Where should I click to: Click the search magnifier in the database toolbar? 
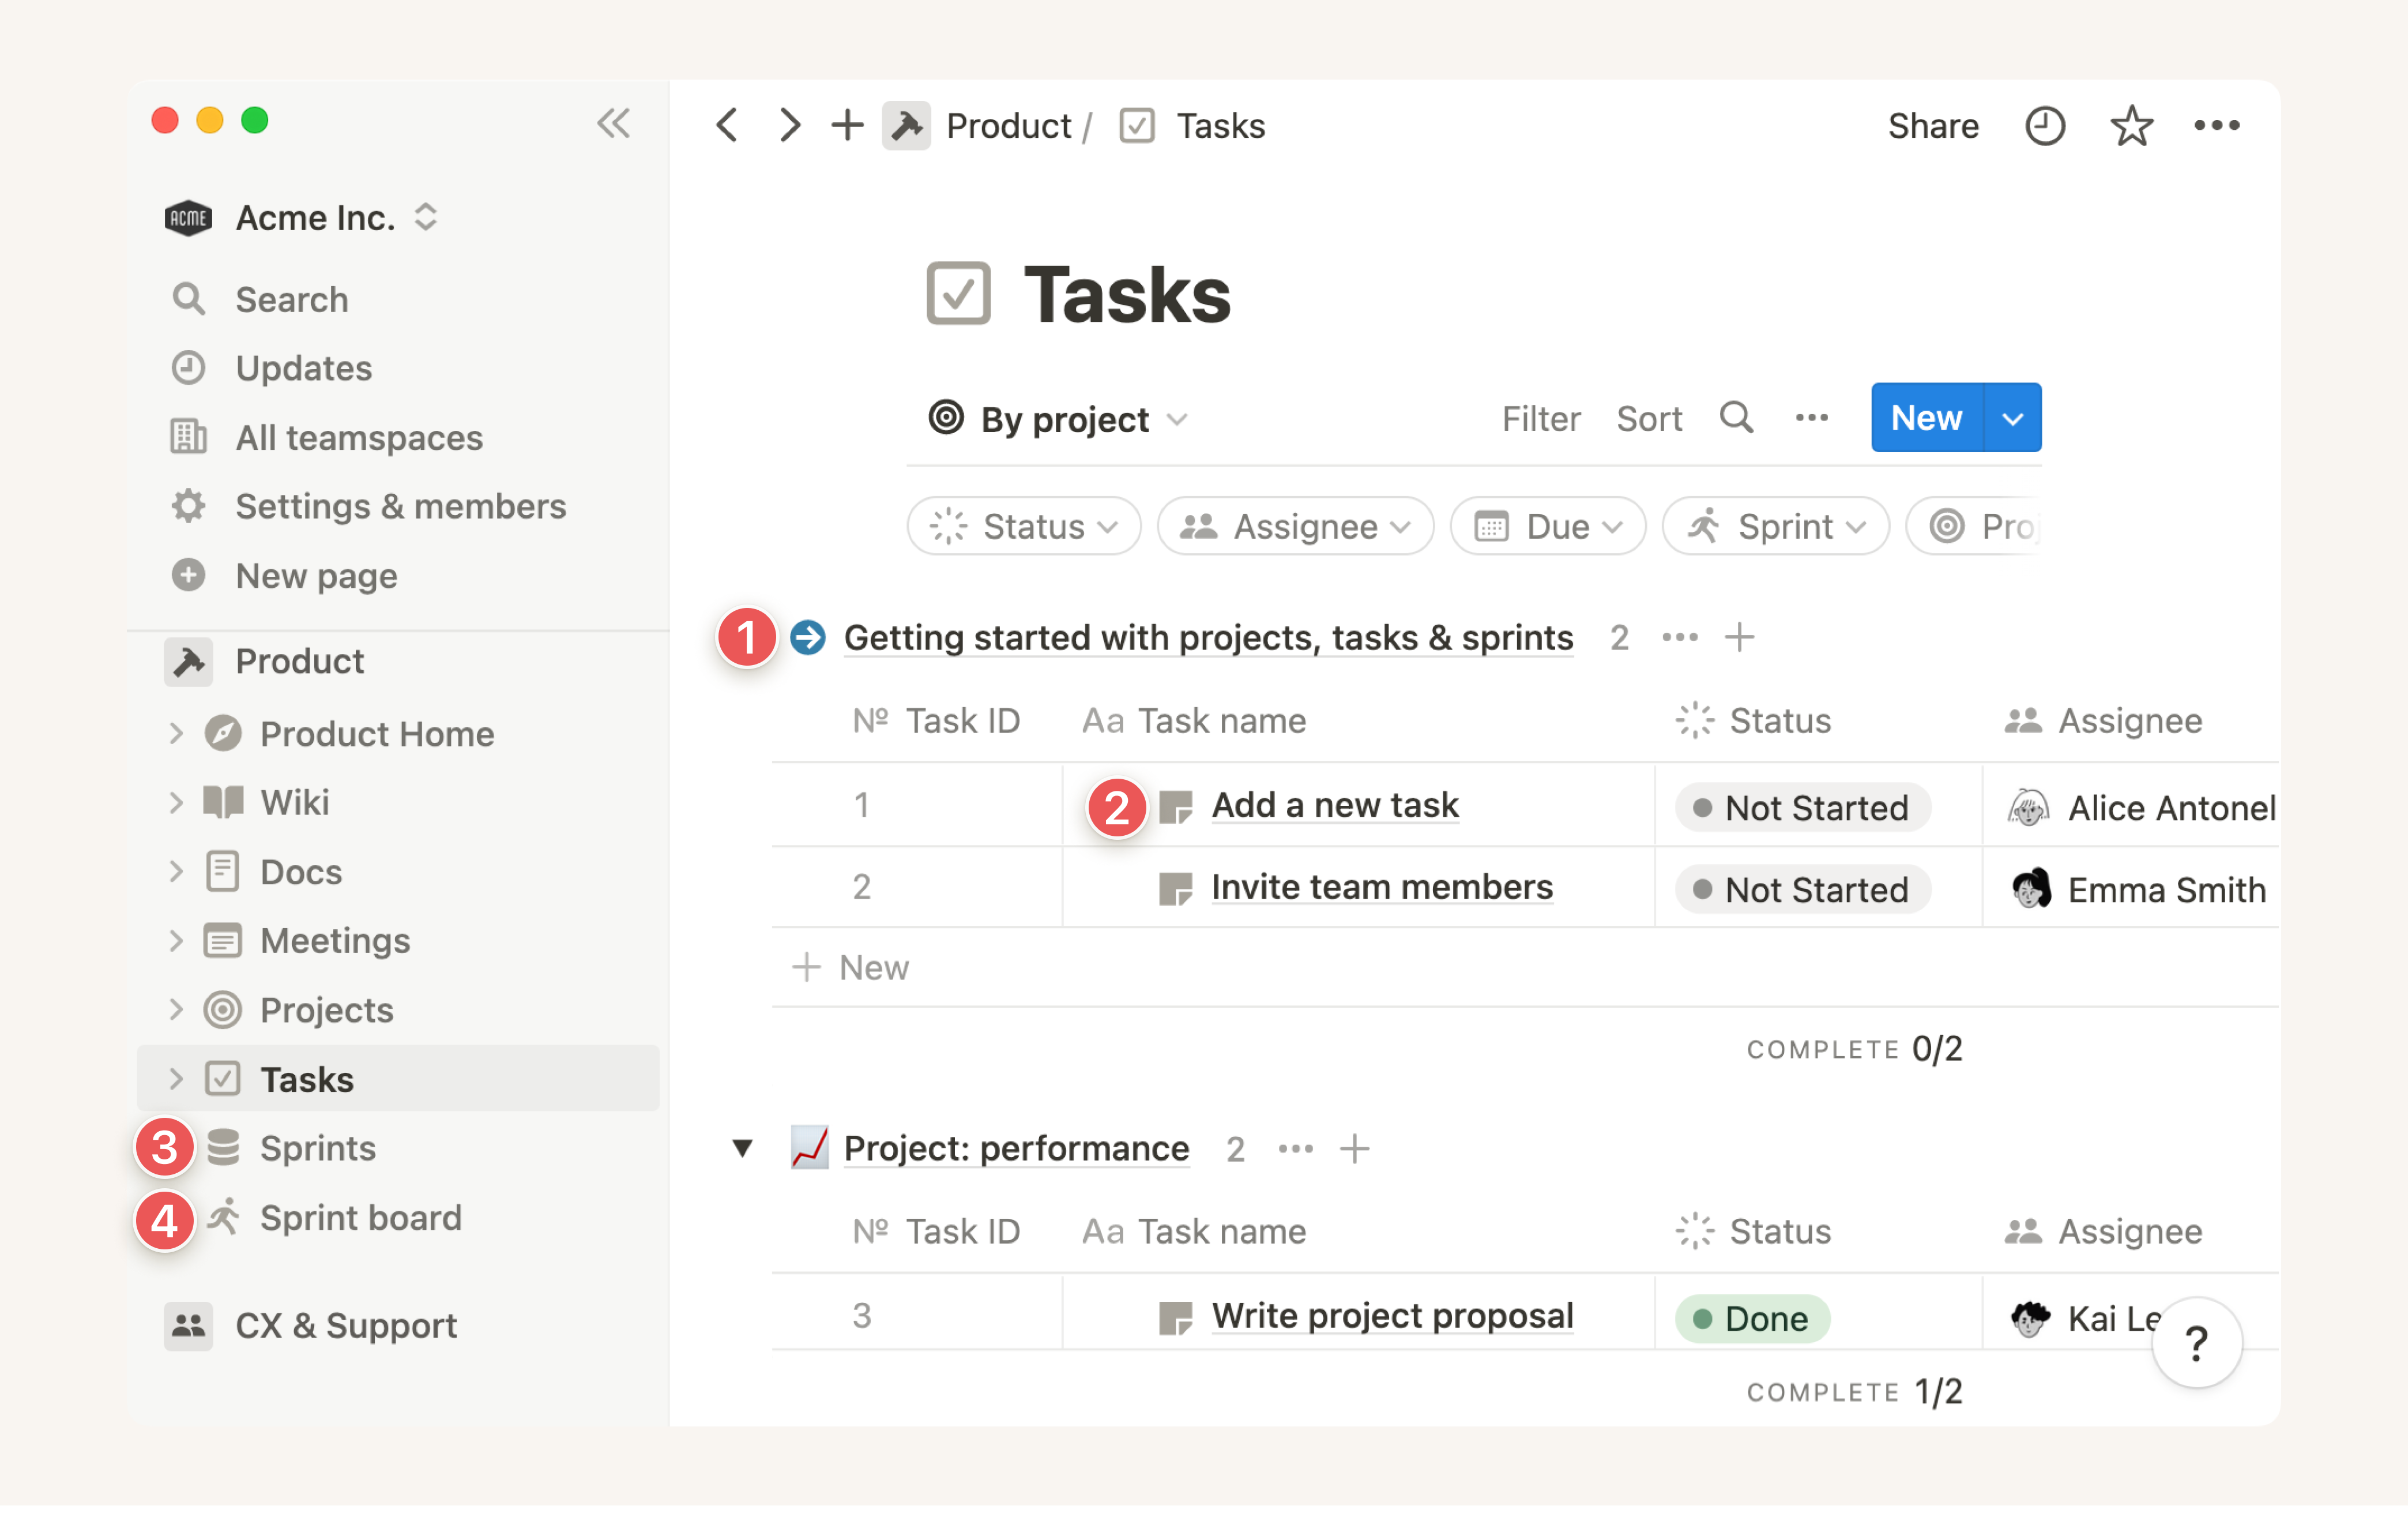click(1736, 418)
